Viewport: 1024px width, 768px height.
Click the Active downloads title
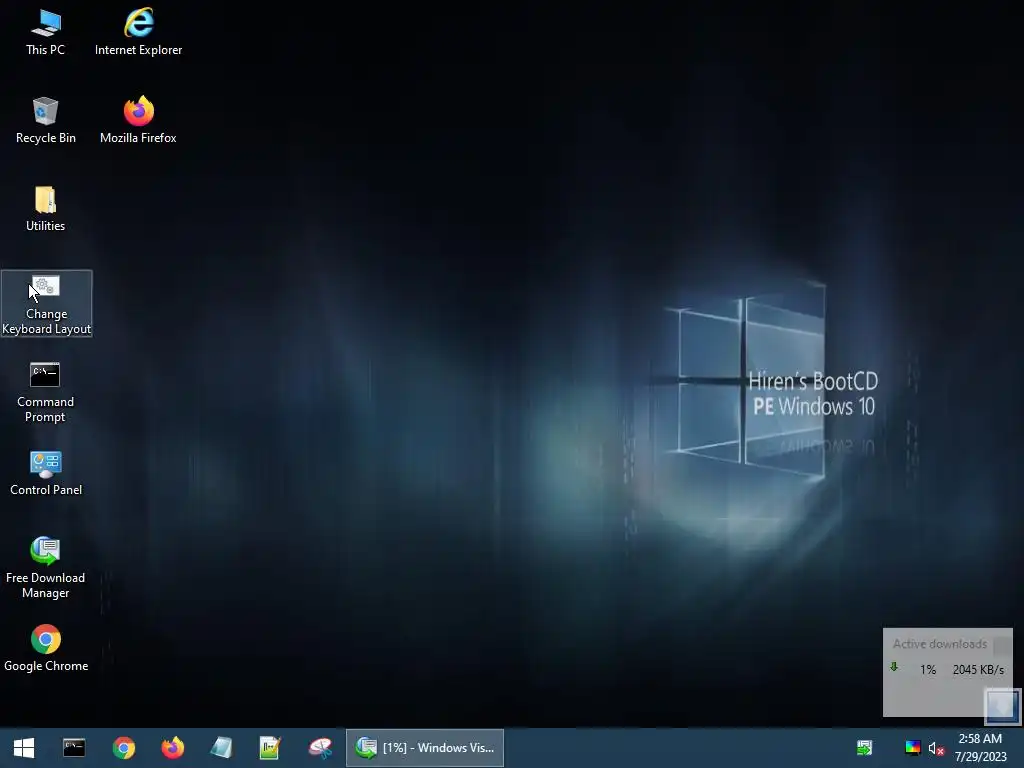click(940, 644)
